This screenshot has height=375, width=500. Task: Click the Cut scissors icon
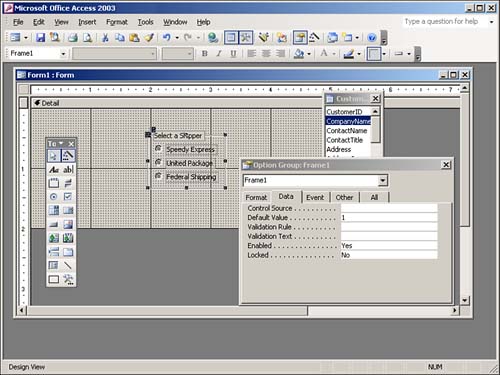(x=105, y=37)
